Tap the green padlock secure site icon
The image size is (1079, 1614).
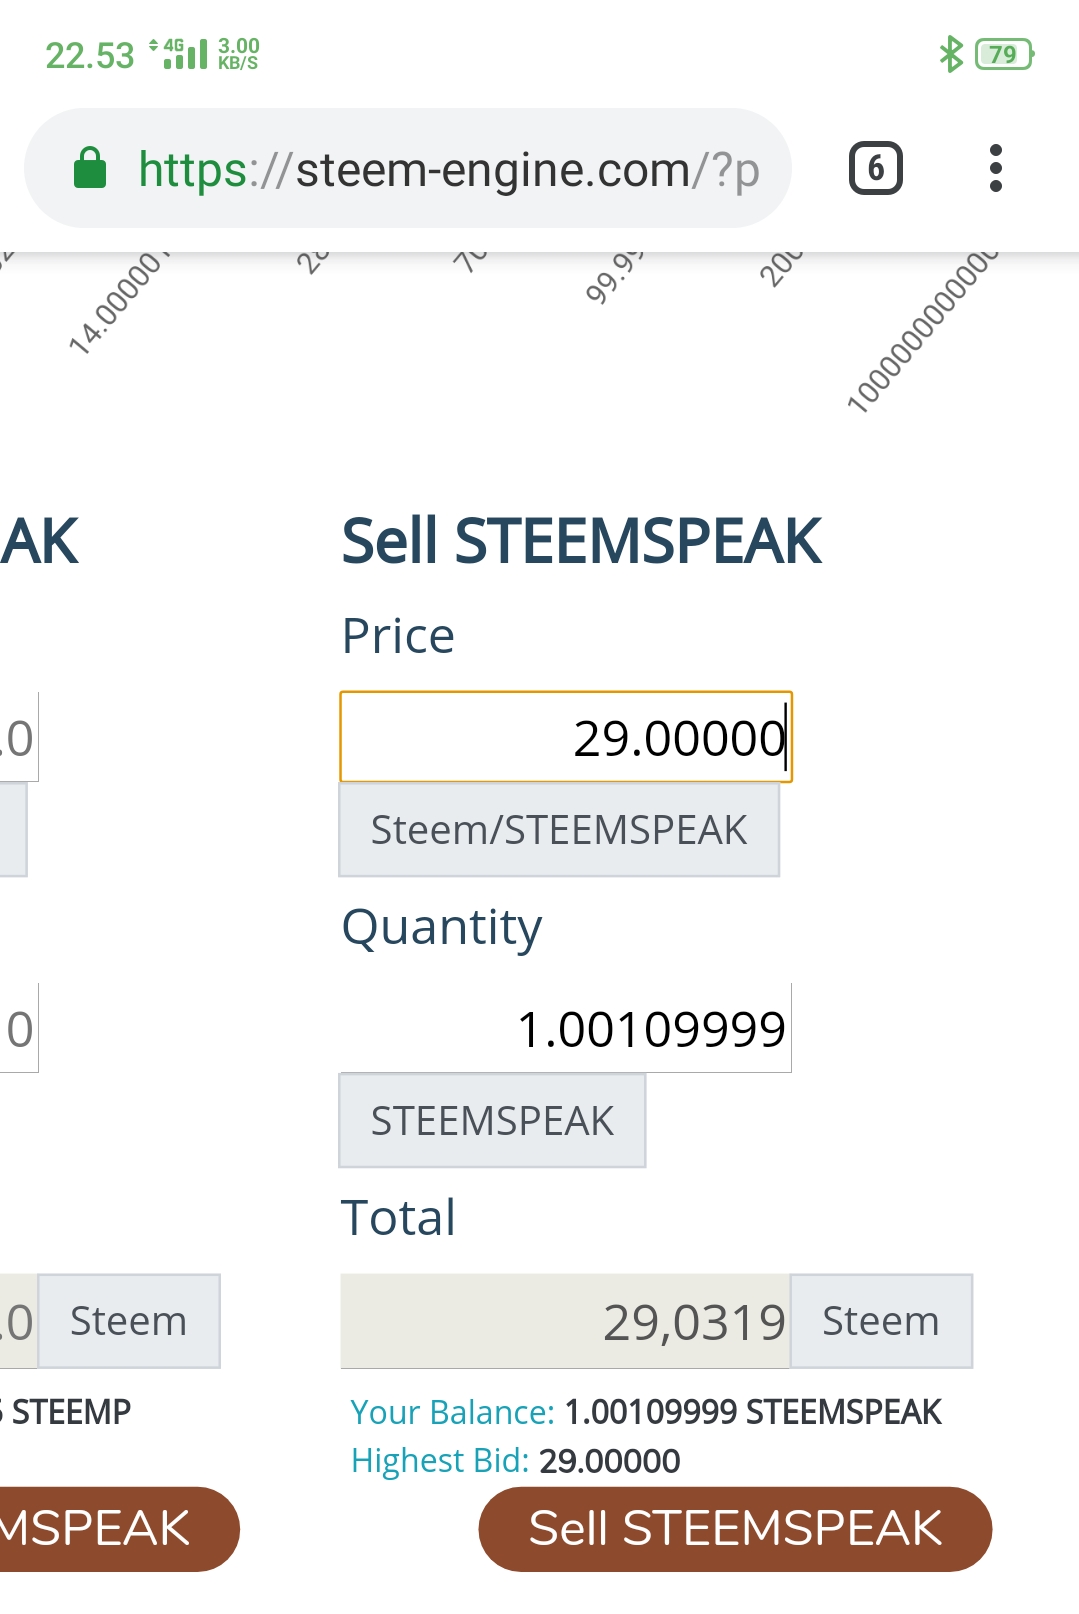(x=90, y=168)
